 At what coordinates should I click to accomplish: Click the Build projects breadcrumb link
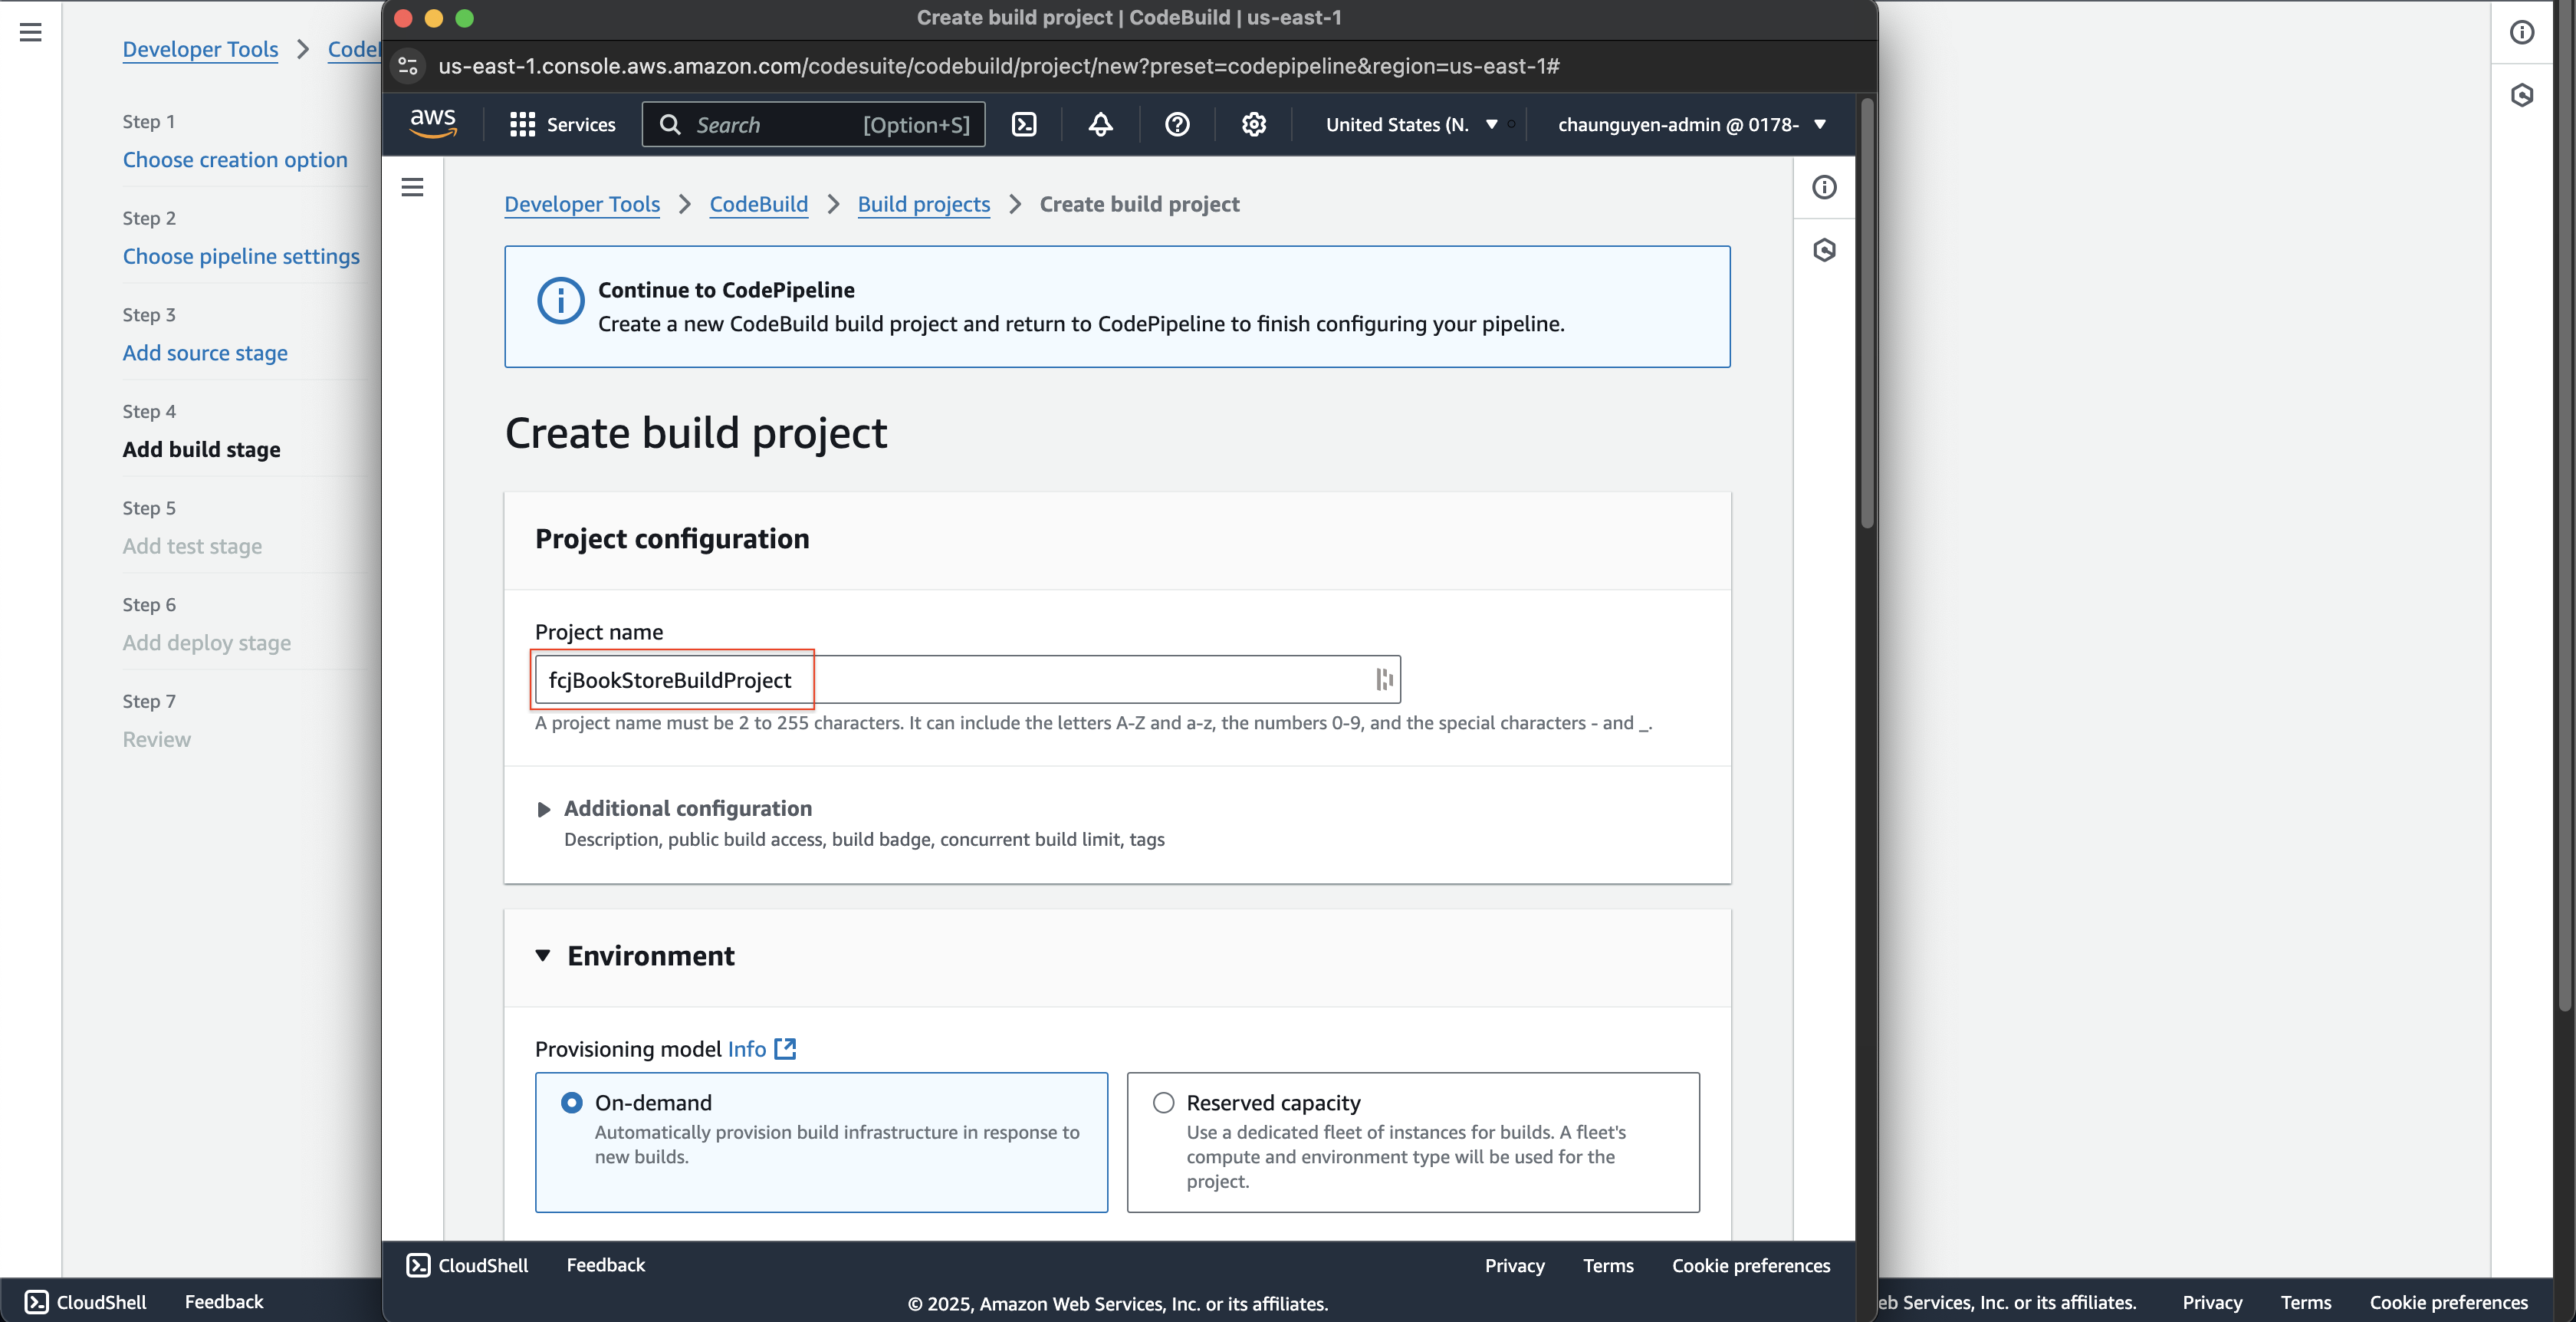click(x=924, y=202)
